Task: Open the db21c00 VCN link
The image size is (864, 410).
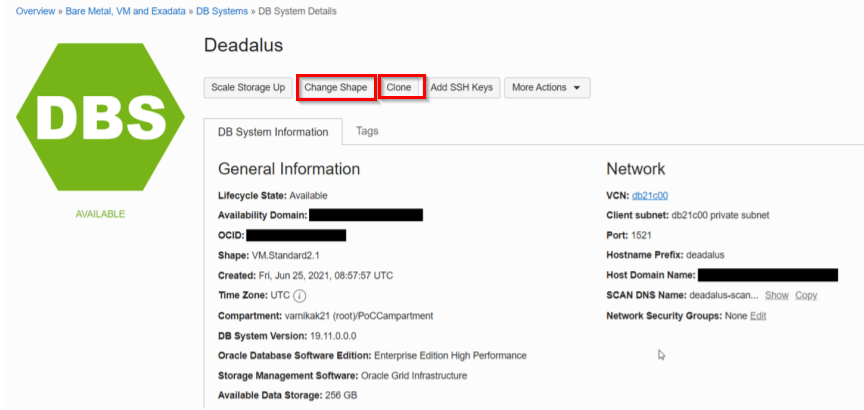Action: coord(650,195)
